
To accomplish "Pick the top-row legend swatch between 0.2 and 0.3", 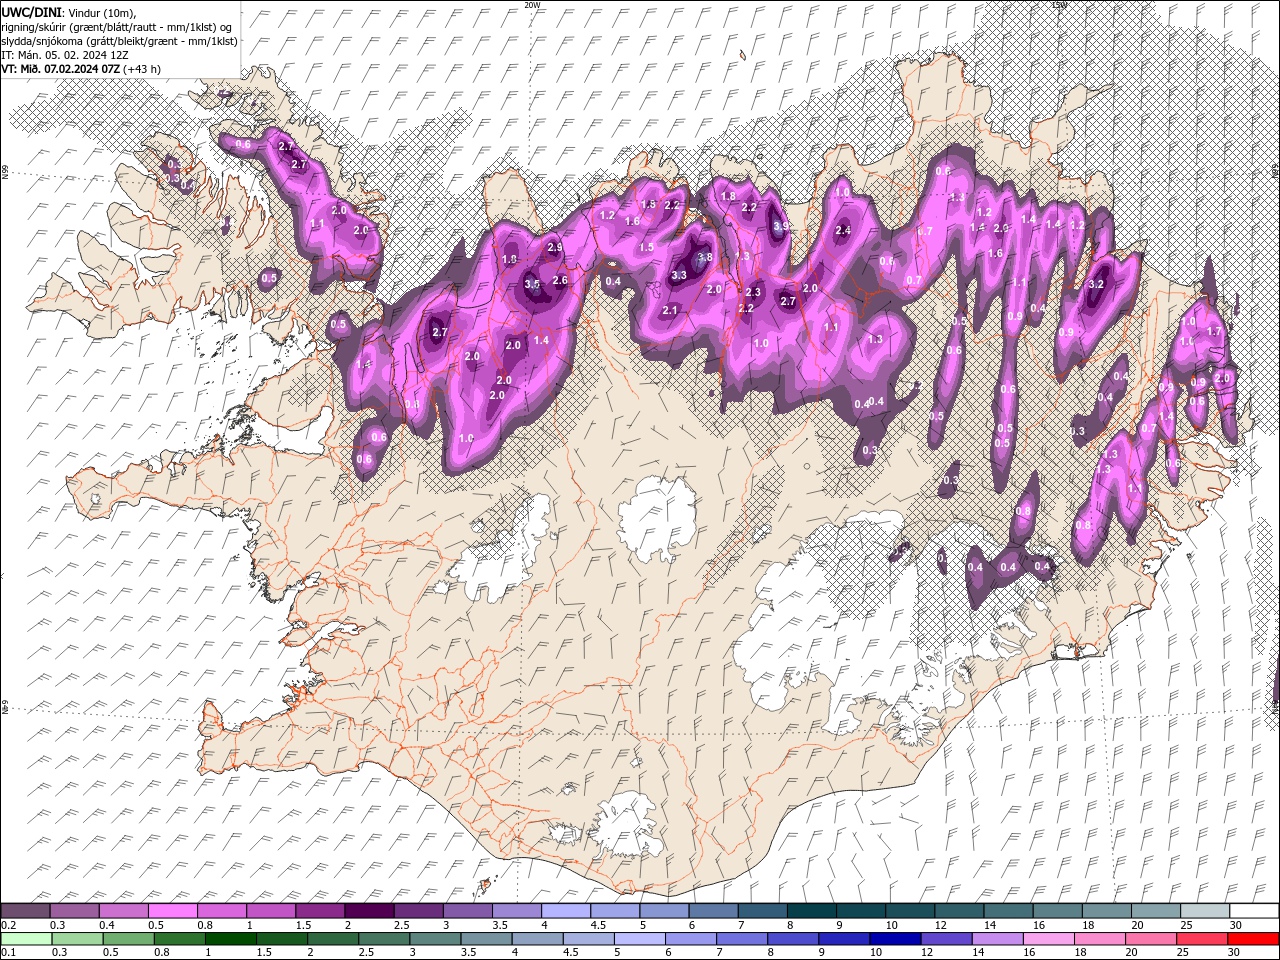I will tap(25, 911).
